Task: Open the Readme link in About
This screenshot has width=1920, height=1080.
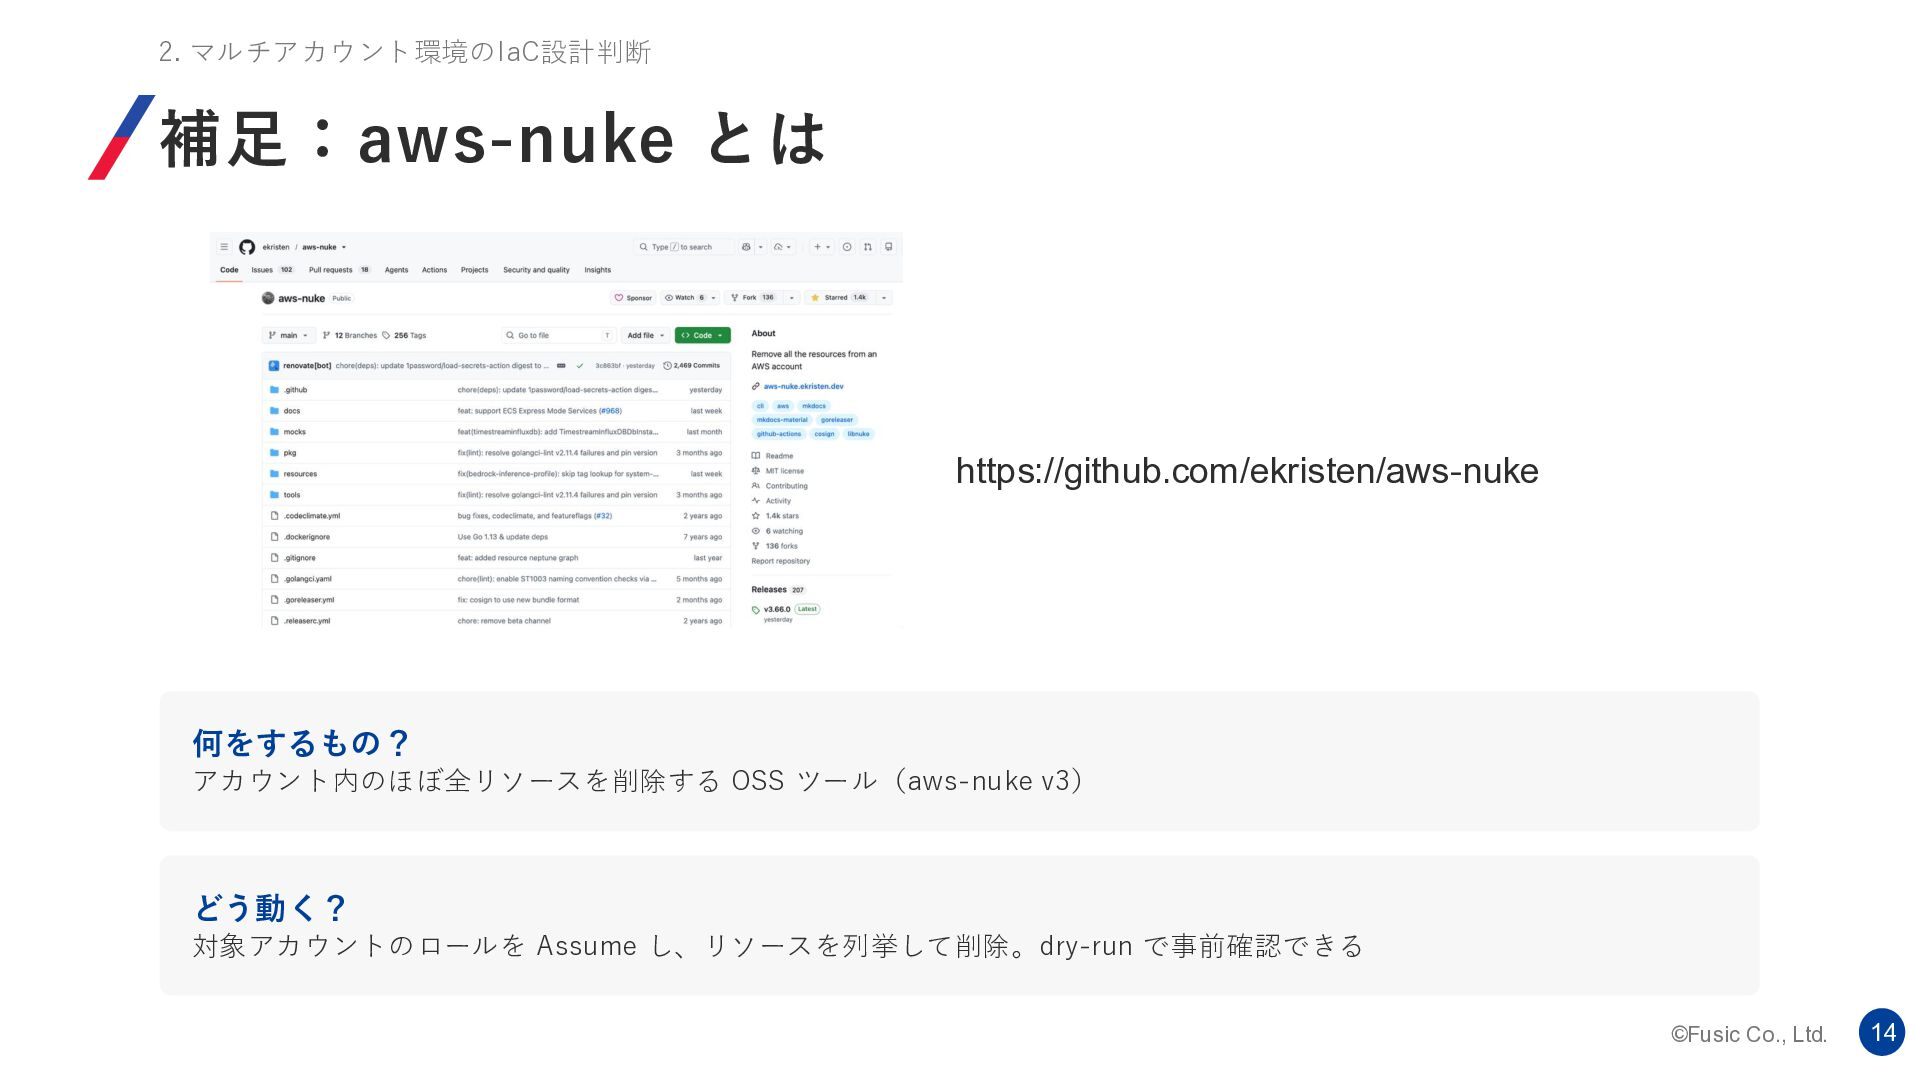Action: 773,456
